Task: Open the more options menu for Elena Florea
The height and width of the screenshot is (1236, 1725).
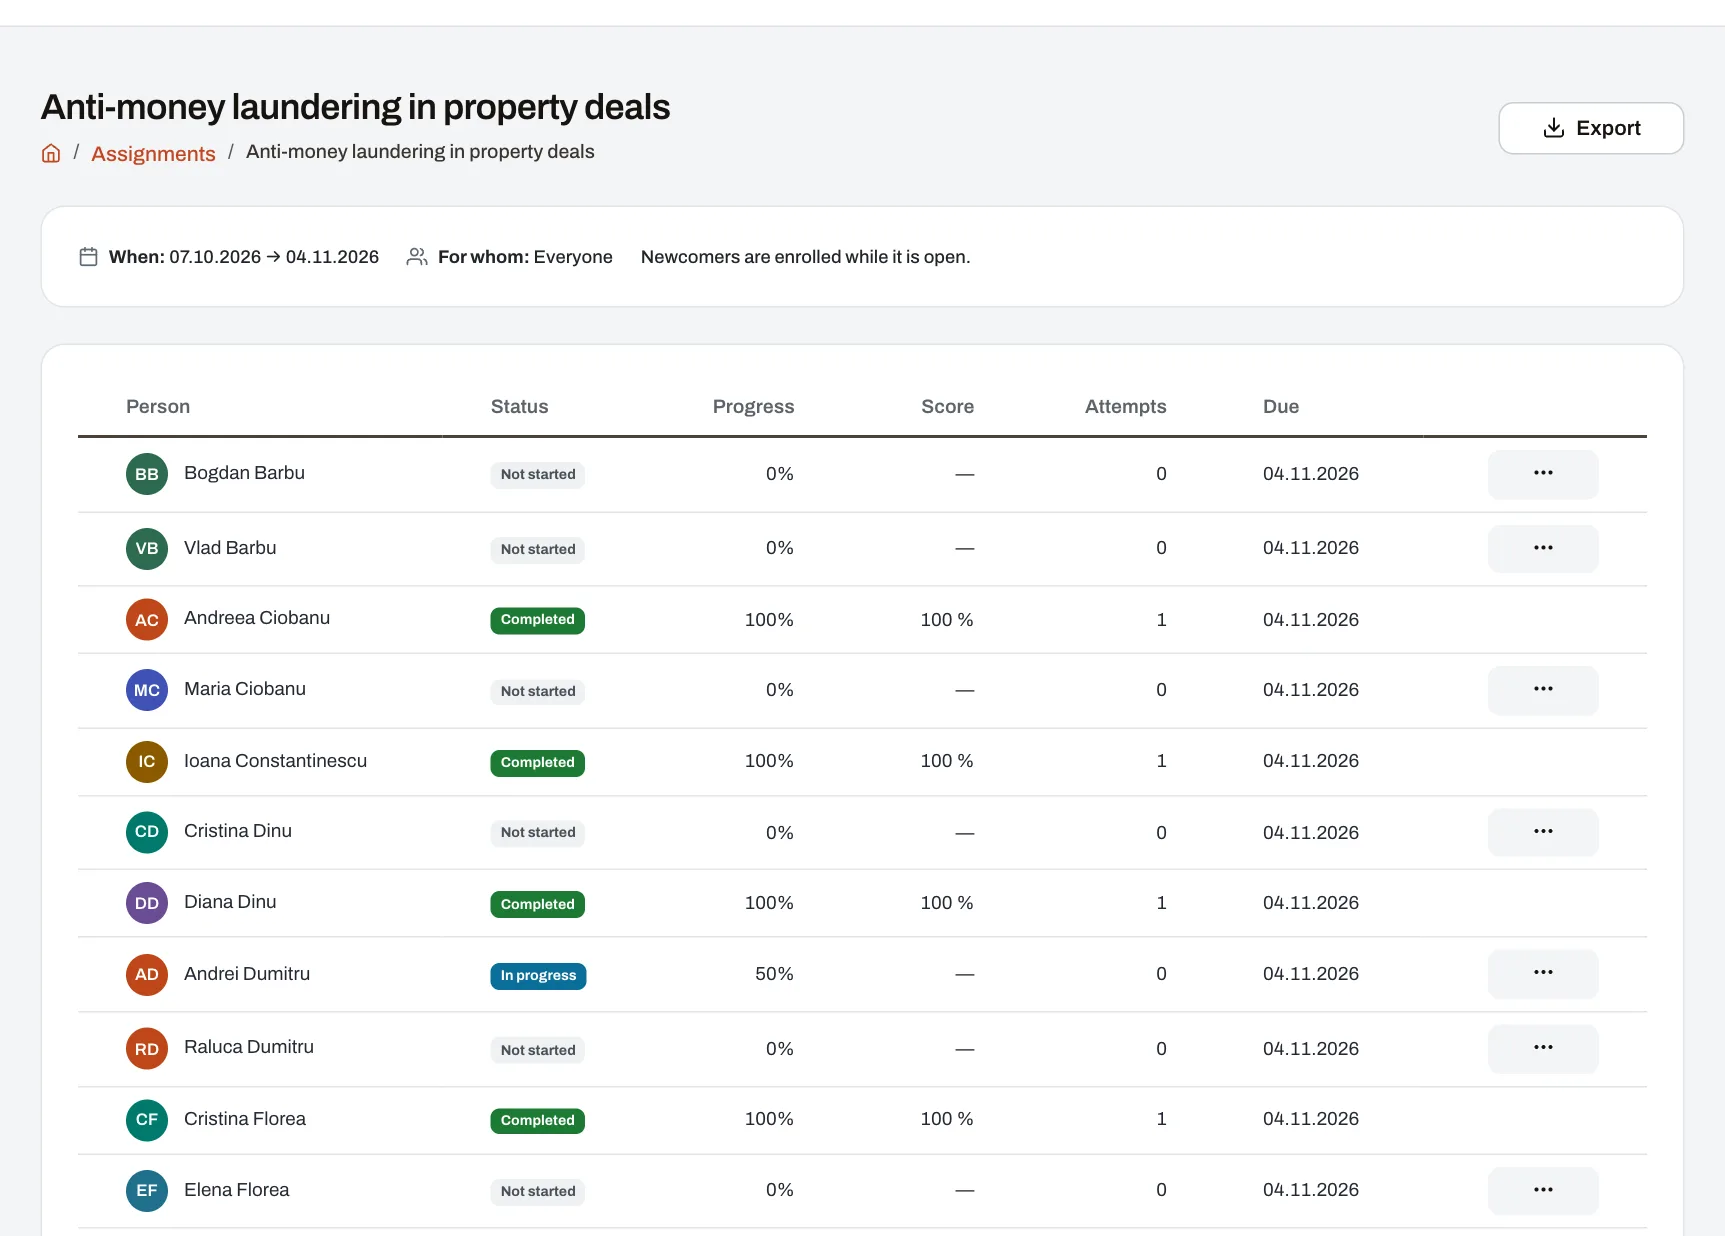Action: [x=1543, y=1191]
